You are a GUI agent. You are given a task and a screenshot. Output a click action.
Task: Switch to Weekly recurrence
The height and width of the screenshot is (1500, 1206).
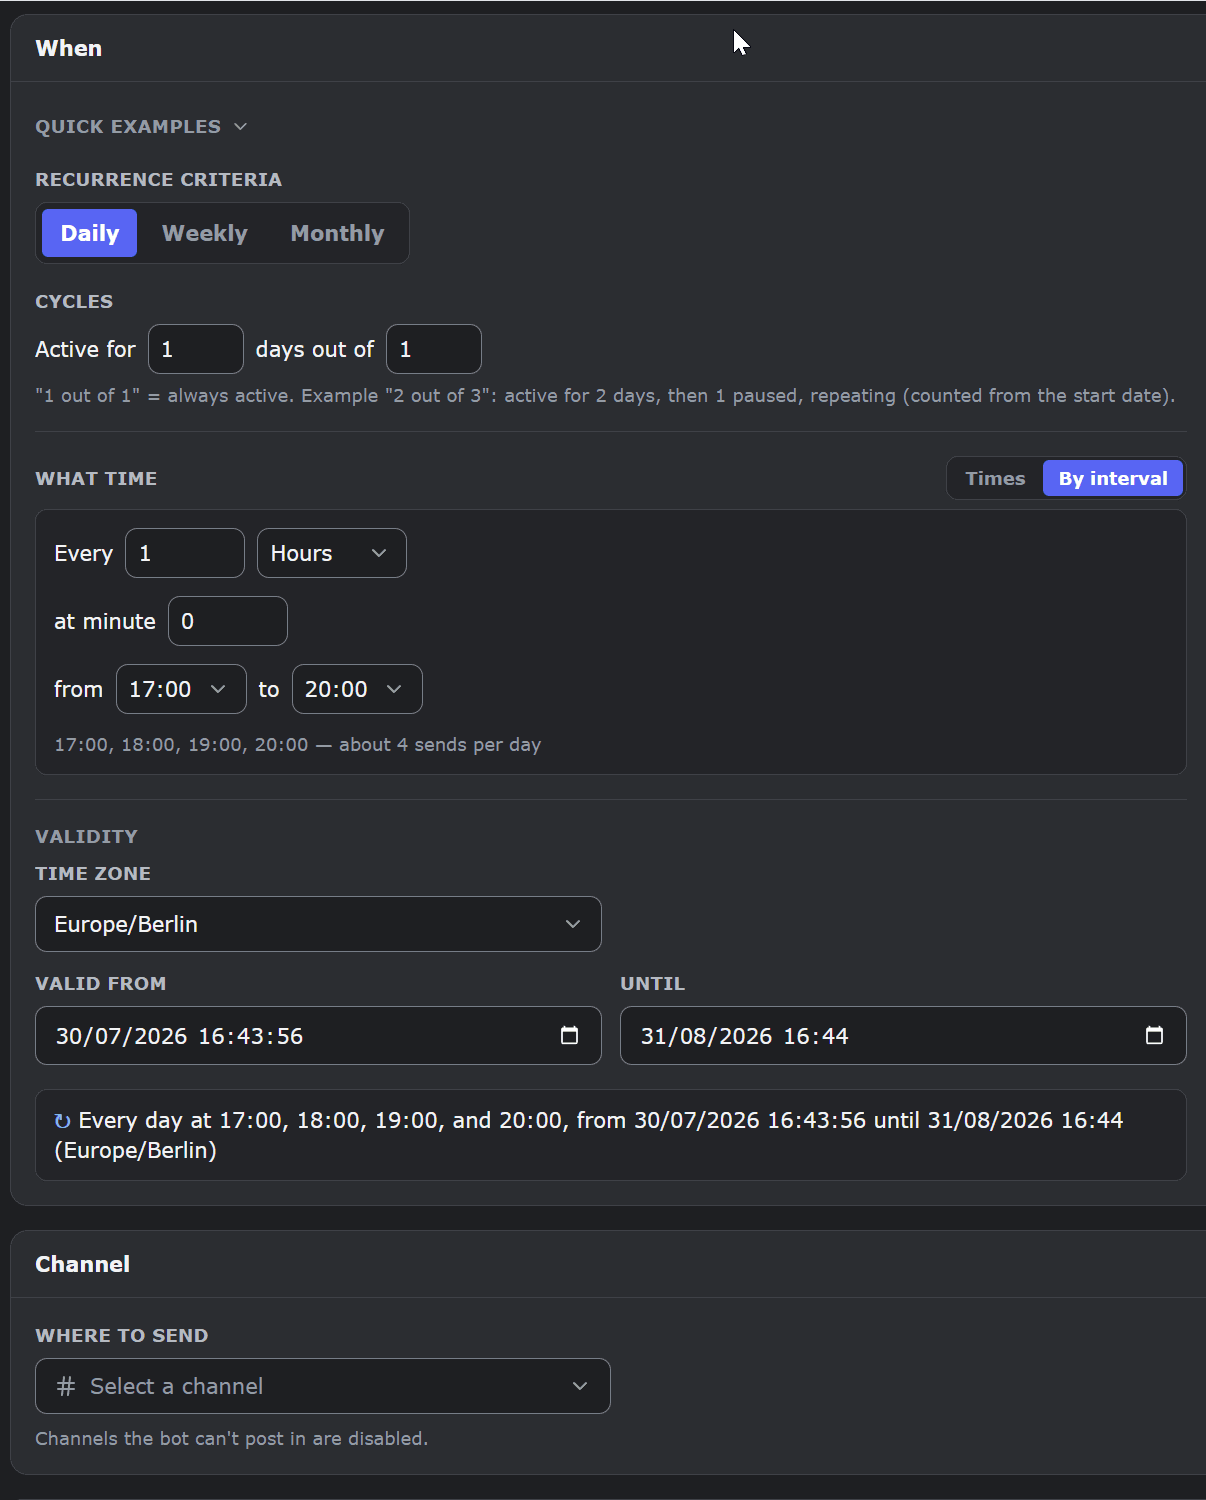pos(204,233)
